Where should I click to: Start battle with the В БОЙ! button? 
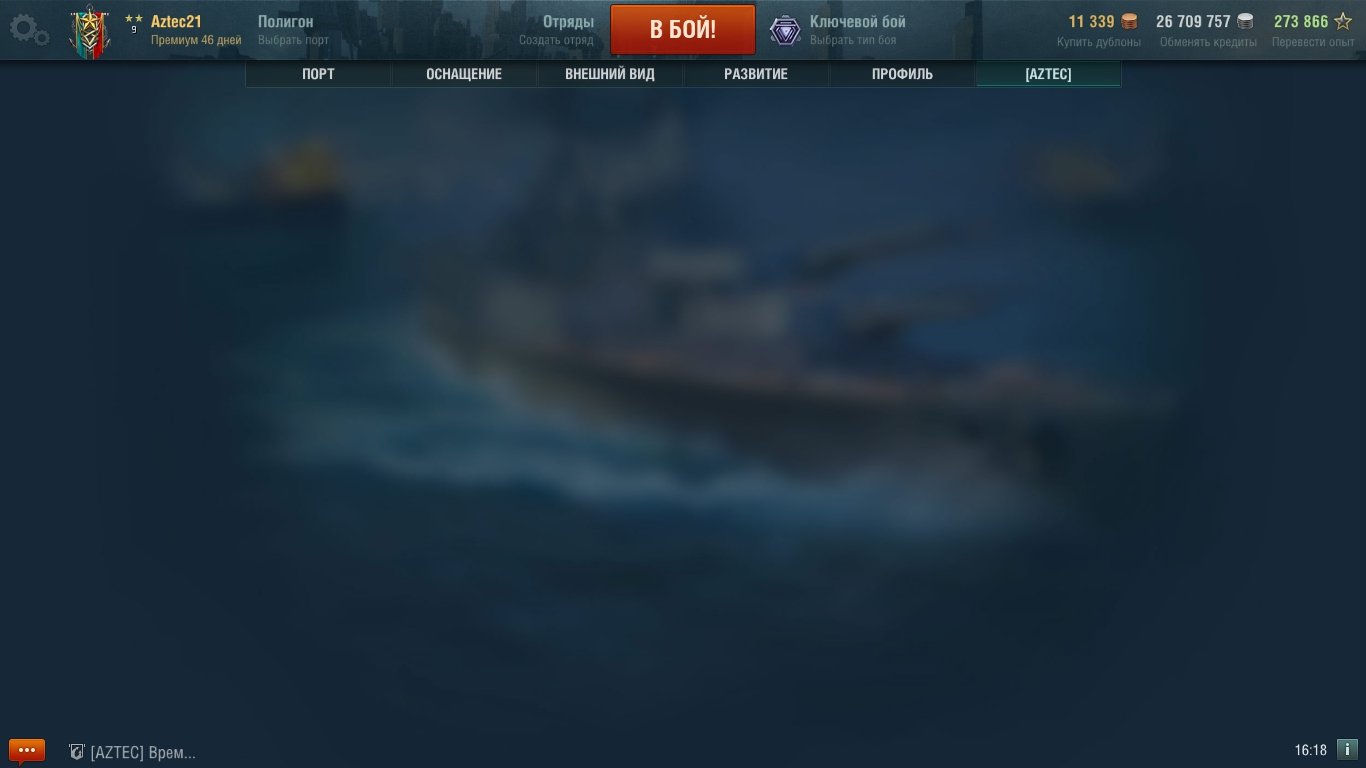click(x=683, y=29)
